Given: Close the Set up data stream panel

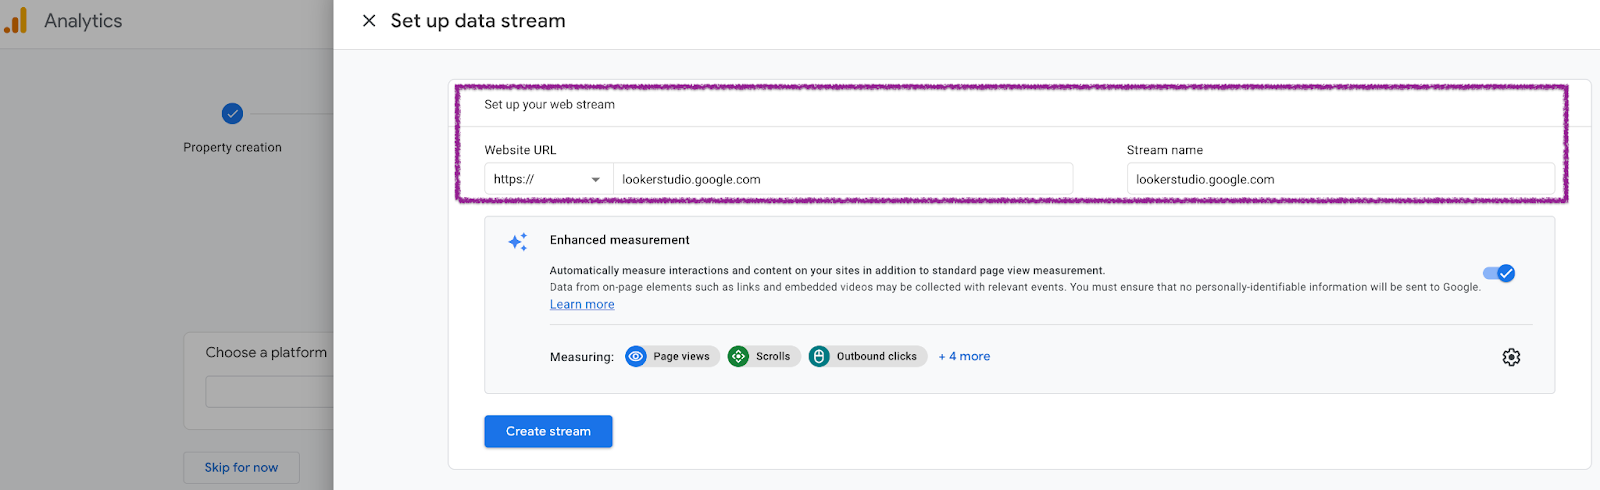Looking at the screenshot, I should 369,21.
